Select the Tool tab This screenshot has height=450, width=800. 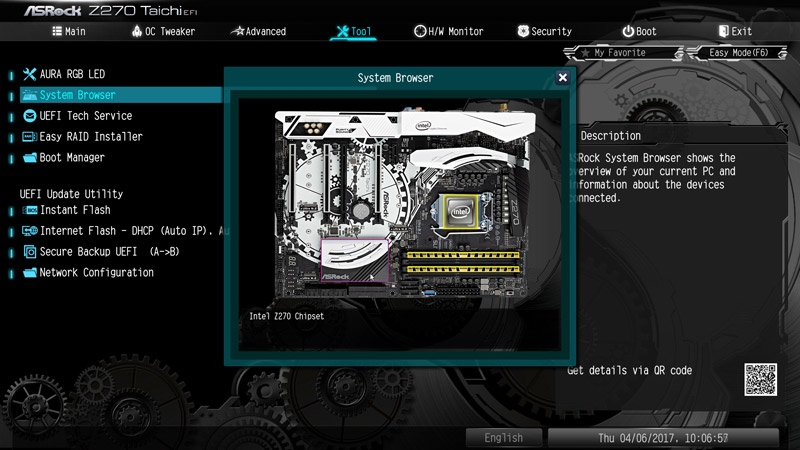tap(353, 31)
